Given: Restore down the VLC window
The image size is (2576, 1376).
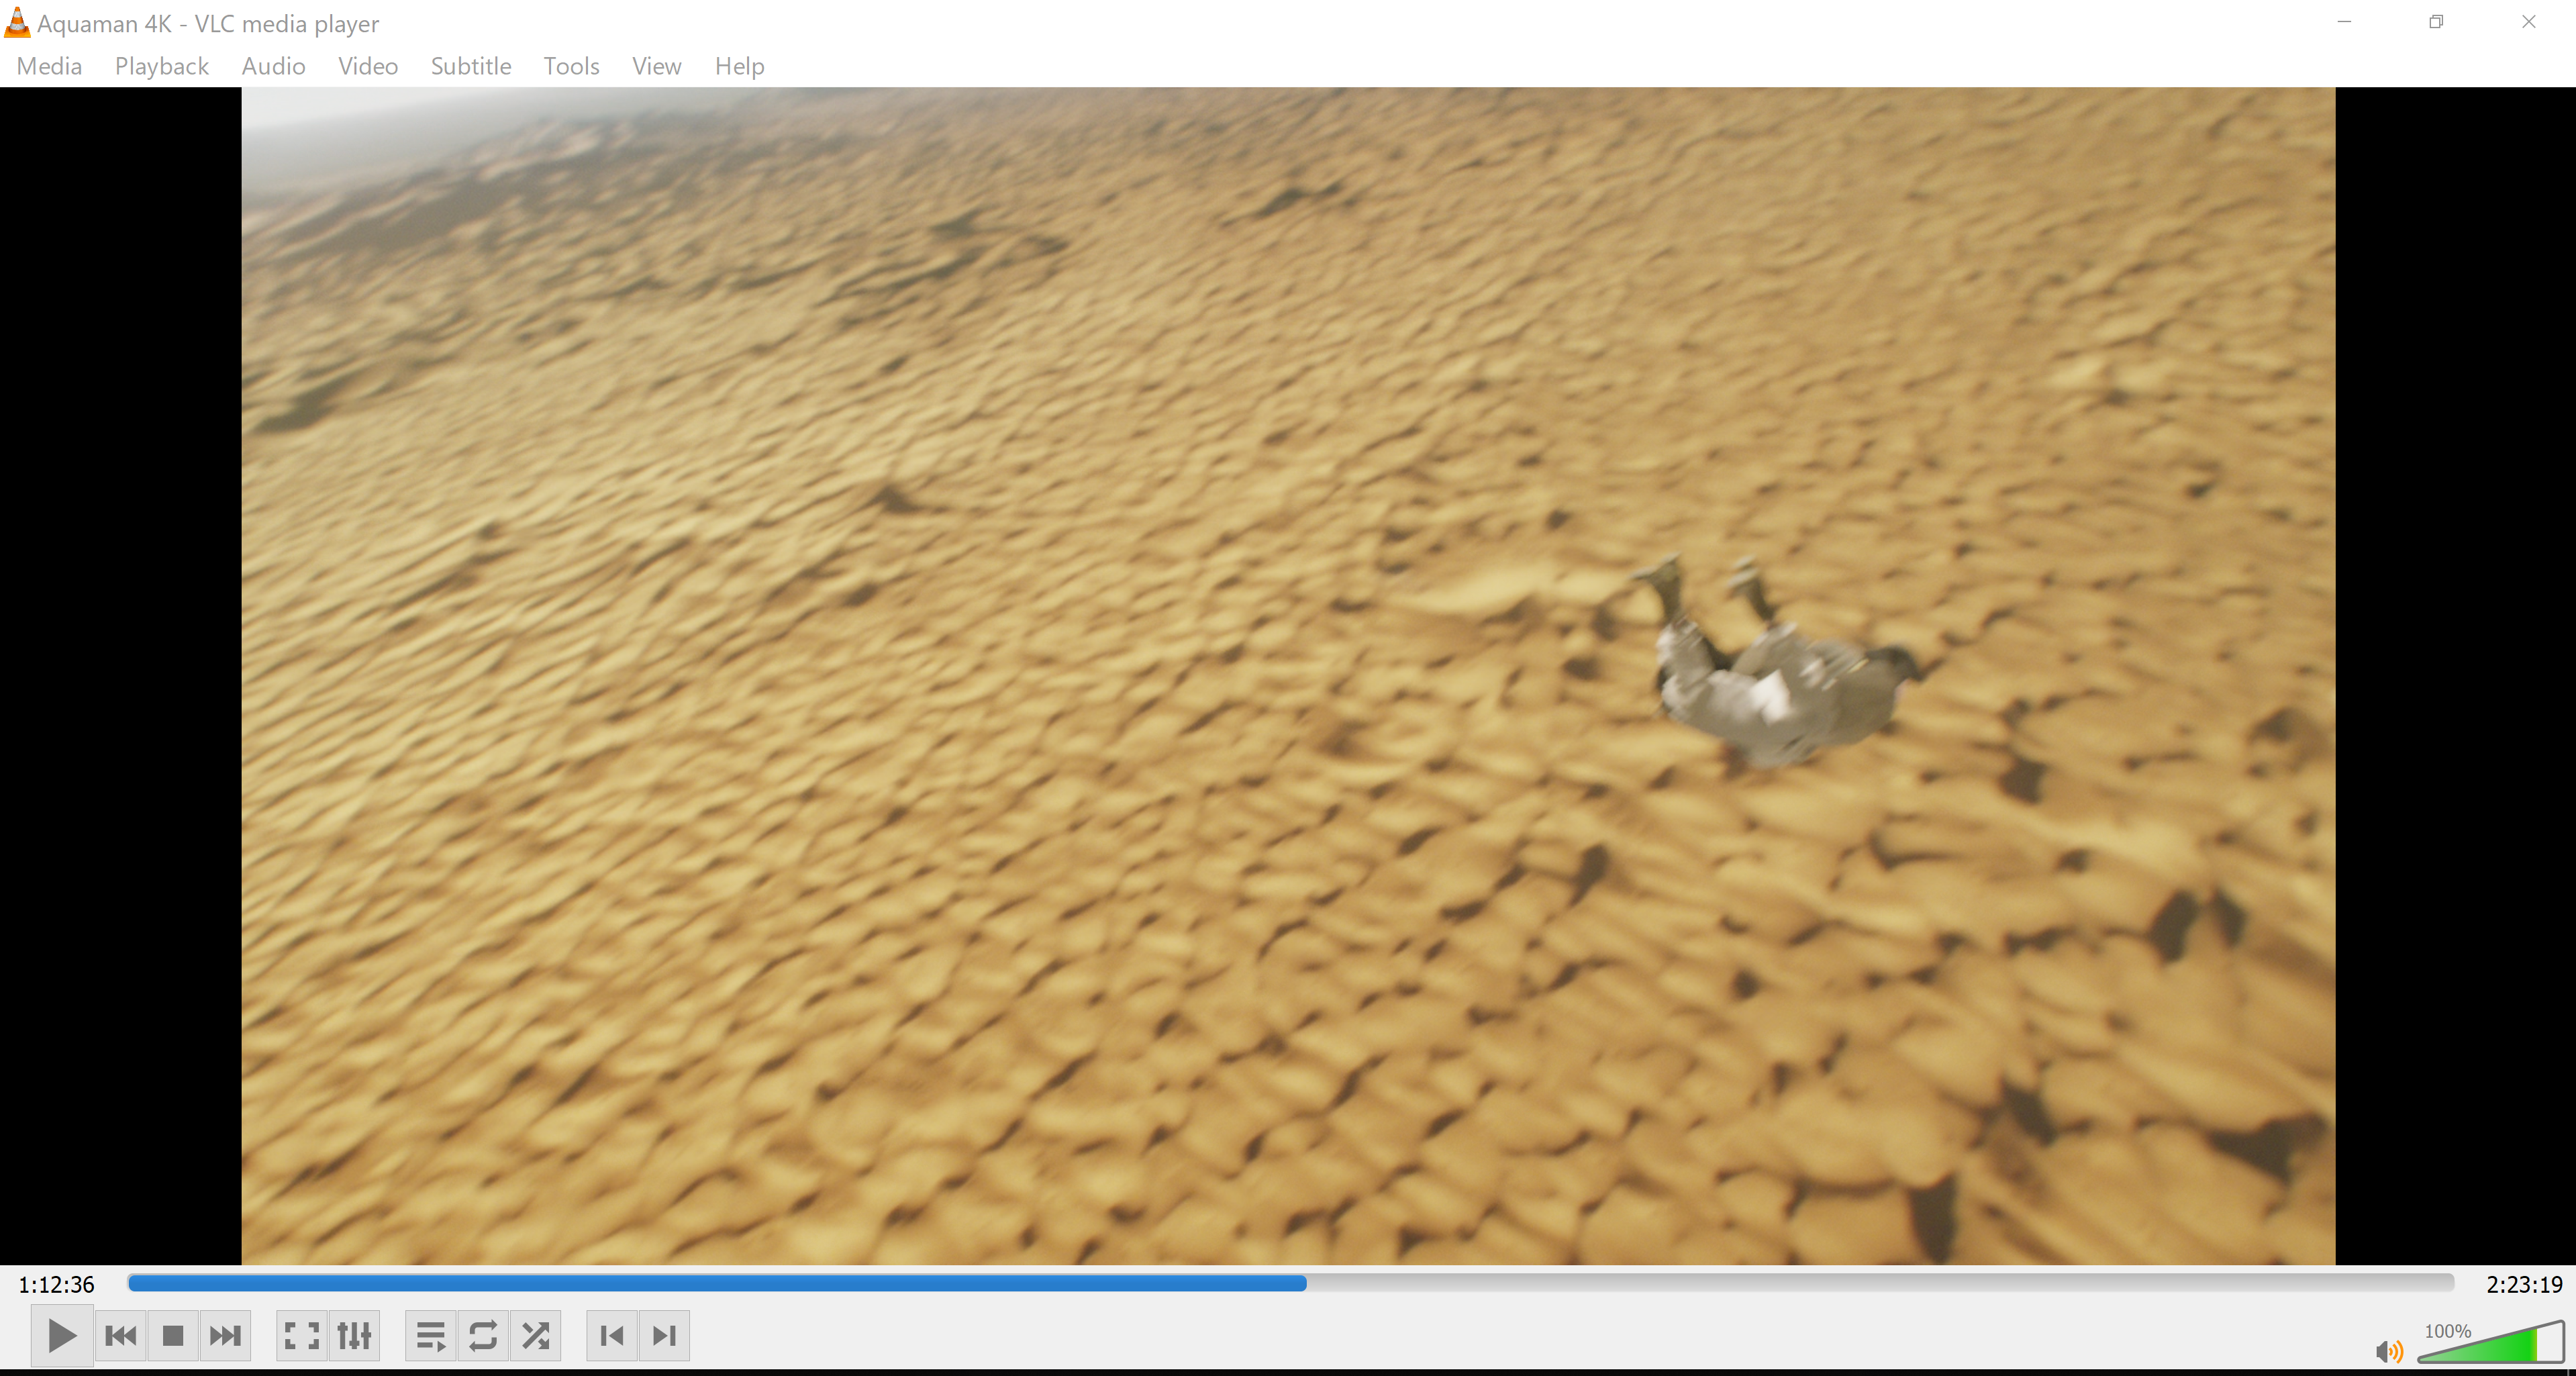Looking at the screenshot, I should click(x=2436, y=22).
